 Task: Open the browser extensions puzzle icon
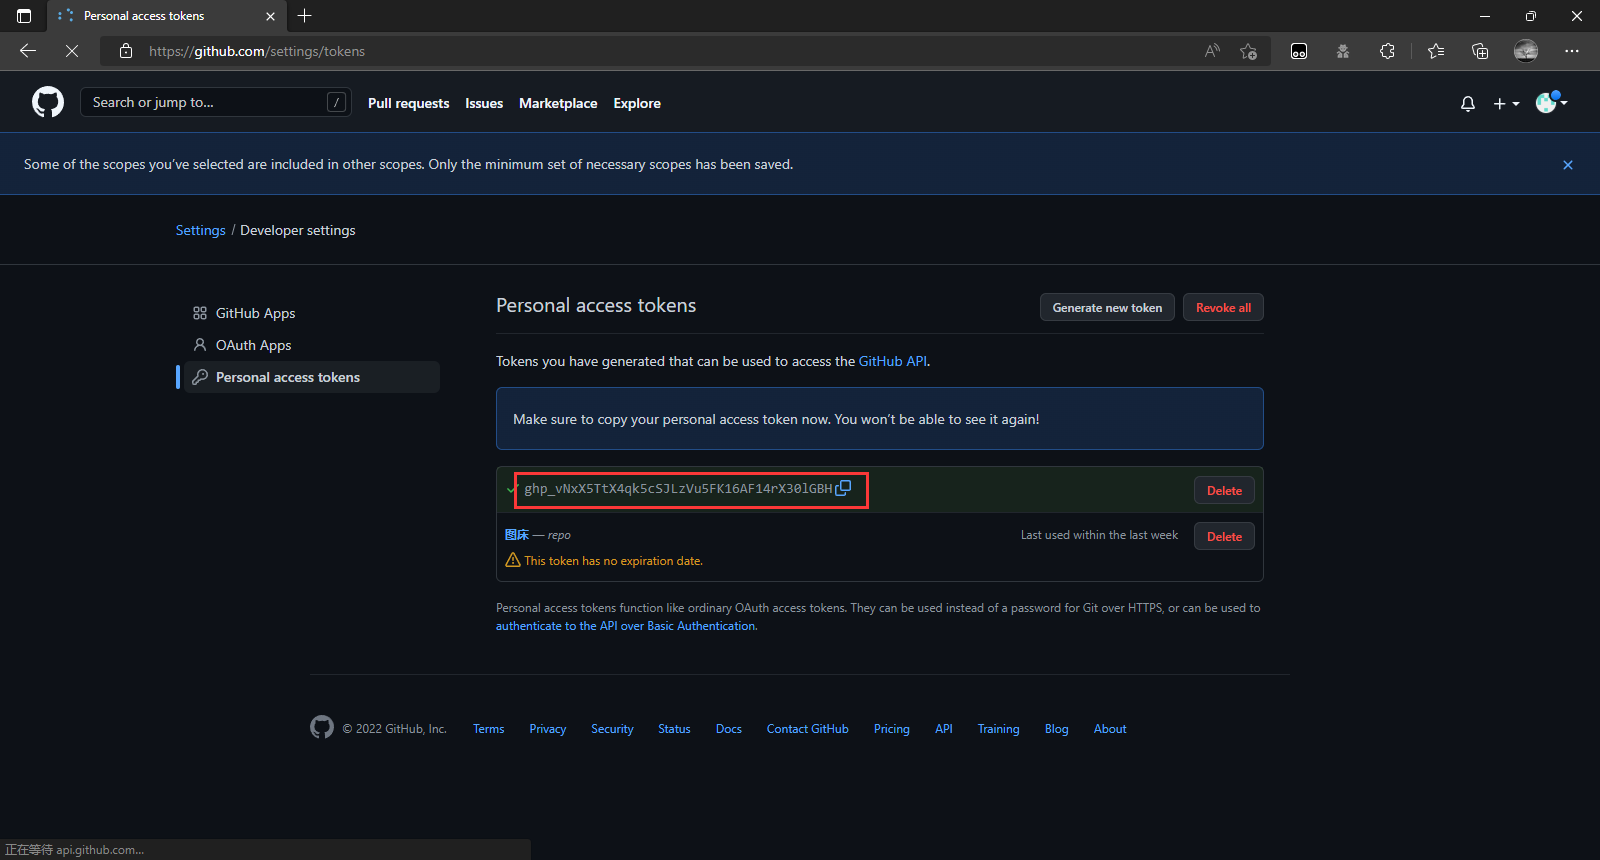1387,51
